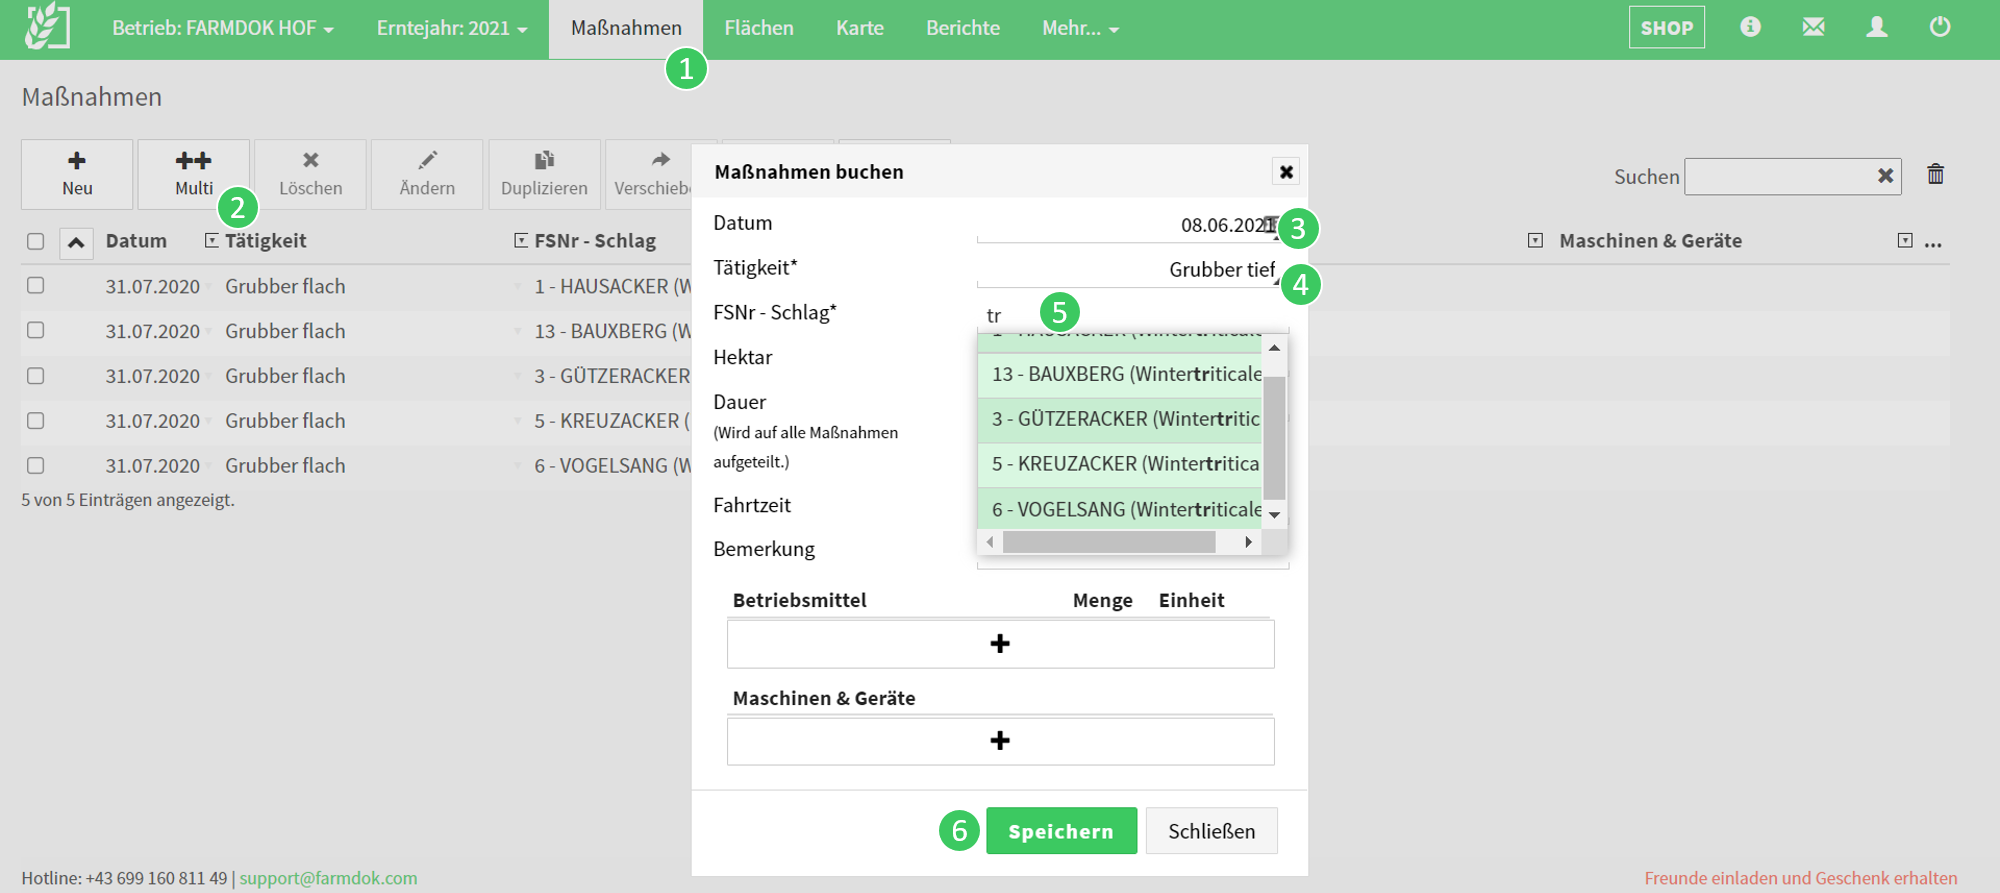Click the Verschieben arrow toolbar button
The image size is (2000, 893).
pos(650,174)
